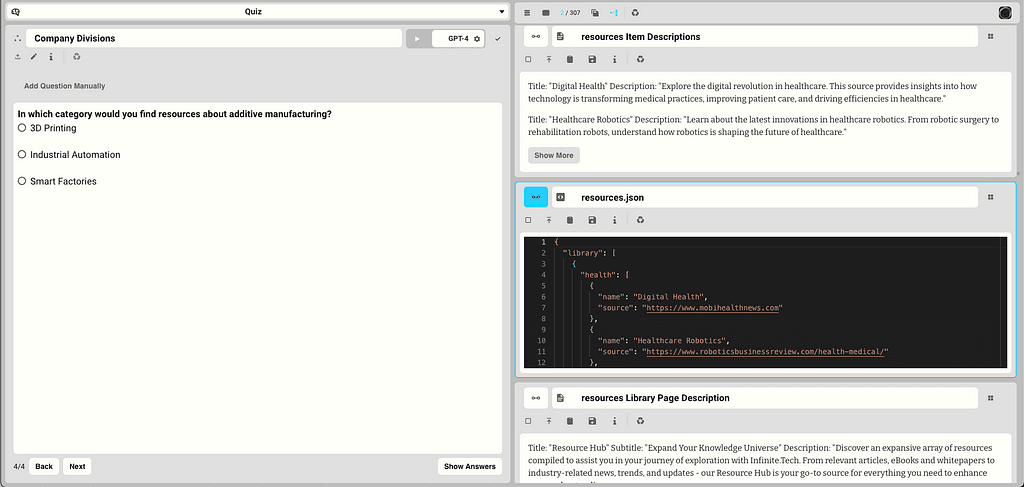The height and width of the screenshot is (487, 1024).
Task: Open info icon under Library Page Description
Action: pos(615,421)
